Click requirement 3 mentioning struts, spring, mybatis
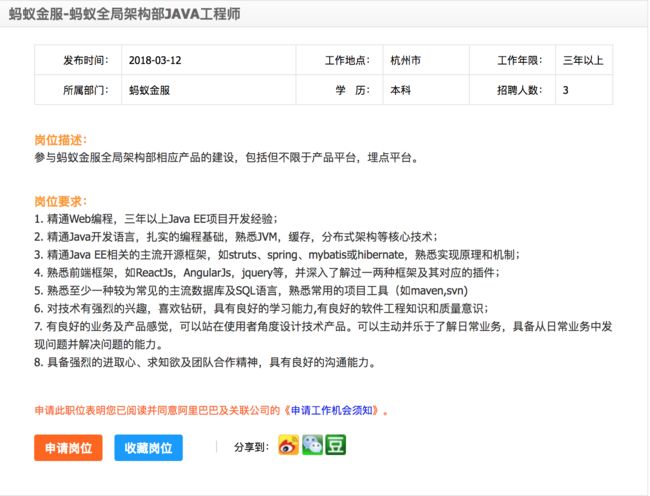The height and width of the screenshot is (496, 650). [277, 254]
